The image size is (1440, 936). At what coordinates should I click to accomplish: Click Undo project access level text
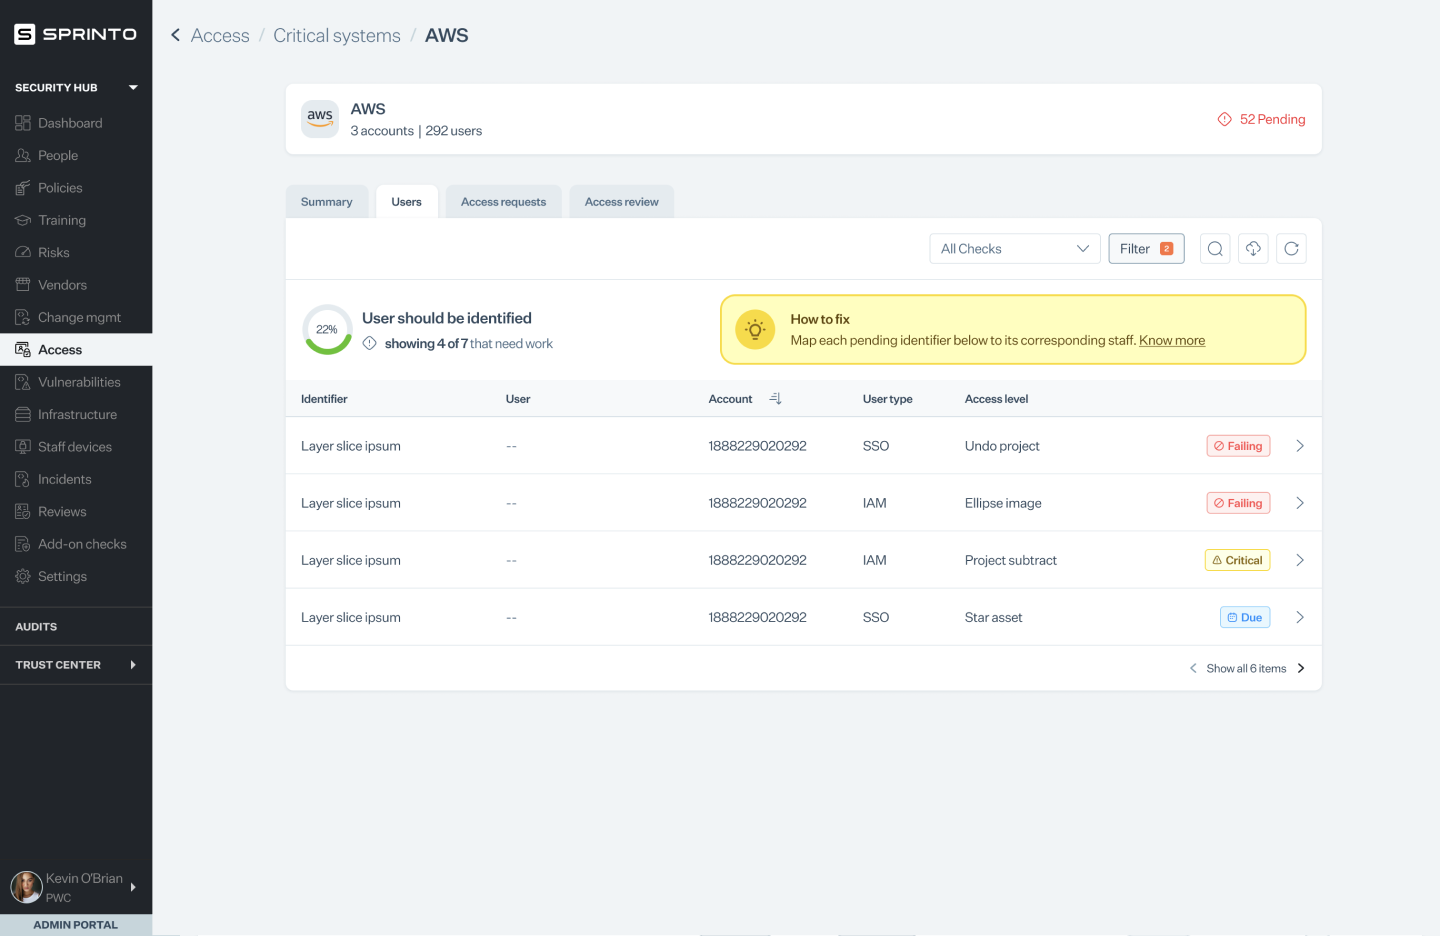coord(1002,446)
